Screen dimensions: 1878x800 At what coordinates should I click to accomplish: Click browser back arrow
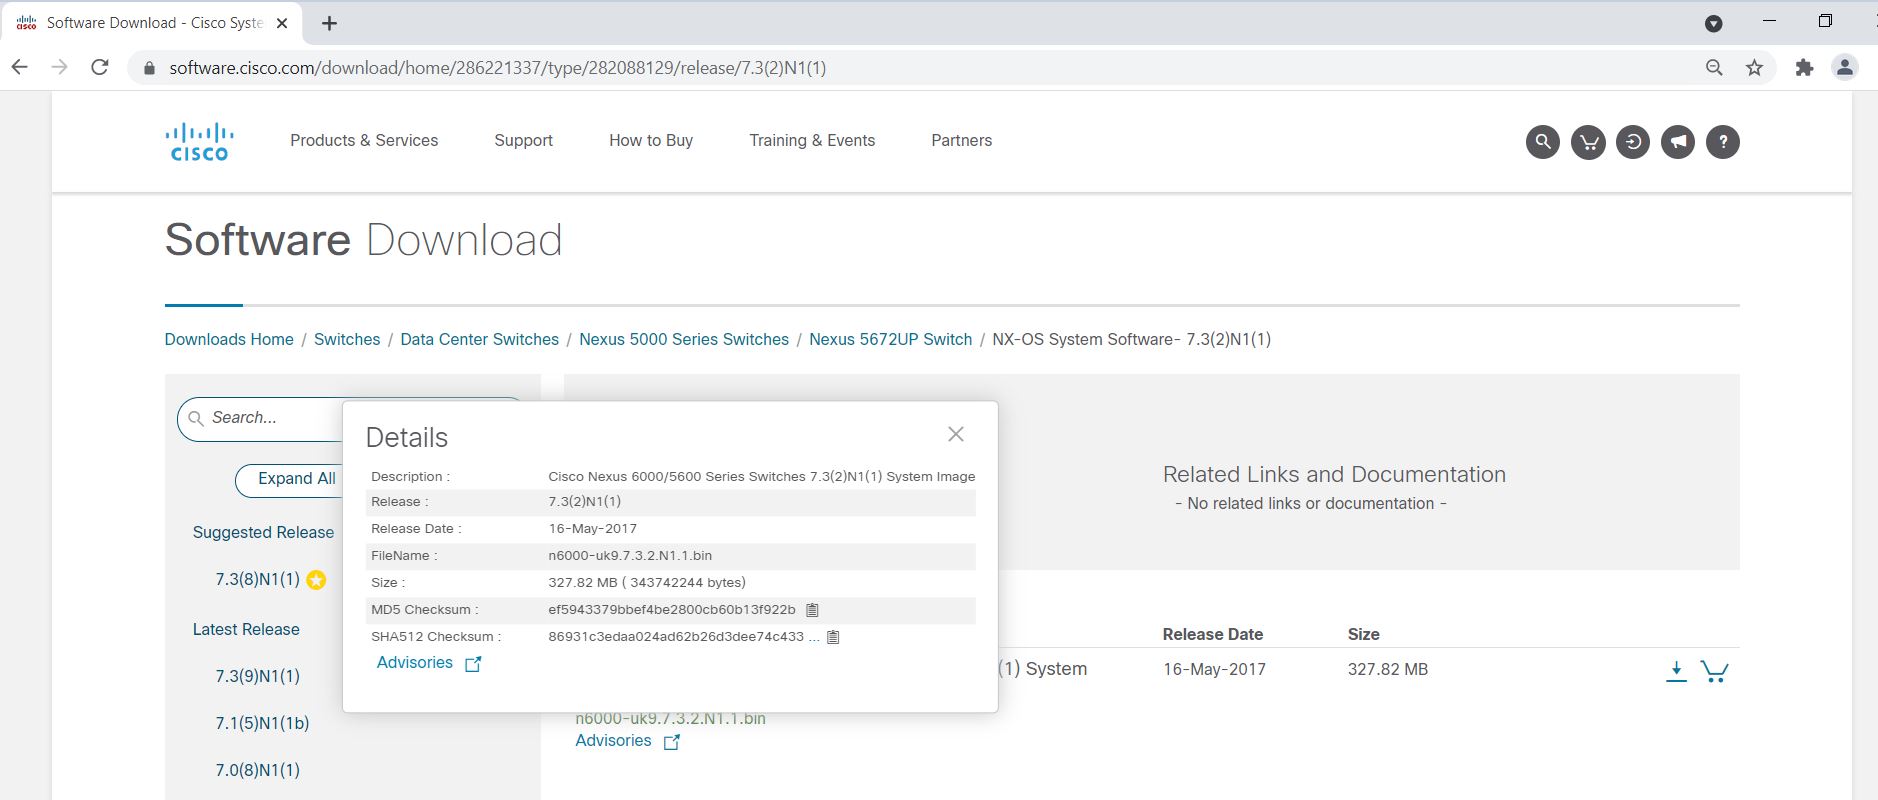pyautogui.click(x=19, y=67)
